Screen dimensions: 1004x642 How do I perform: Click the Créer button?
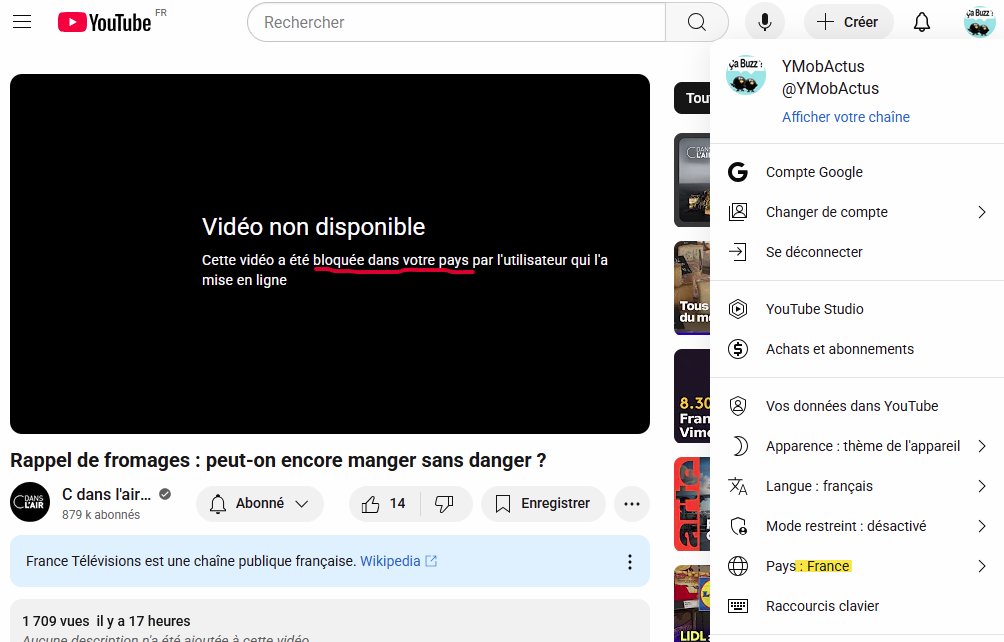click(848, 22)
